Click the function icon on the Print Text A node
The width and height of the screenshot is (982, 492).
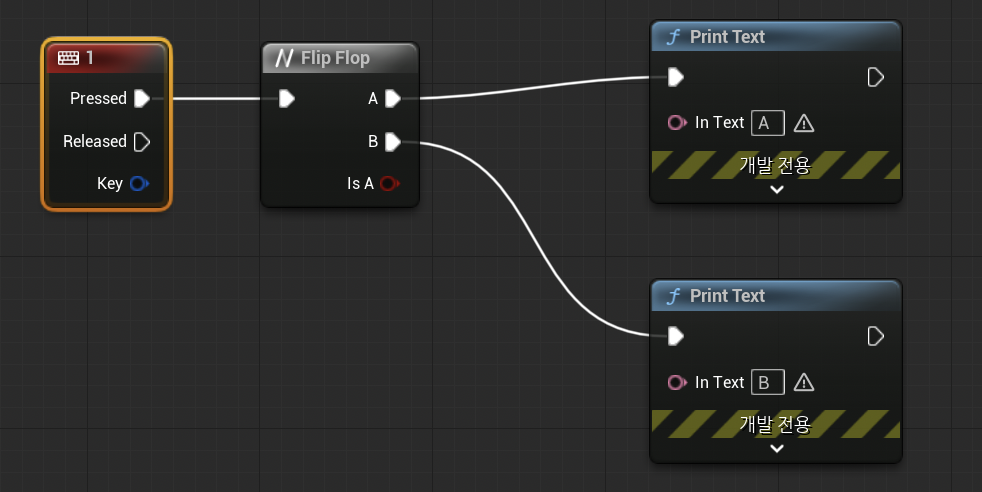673,37
